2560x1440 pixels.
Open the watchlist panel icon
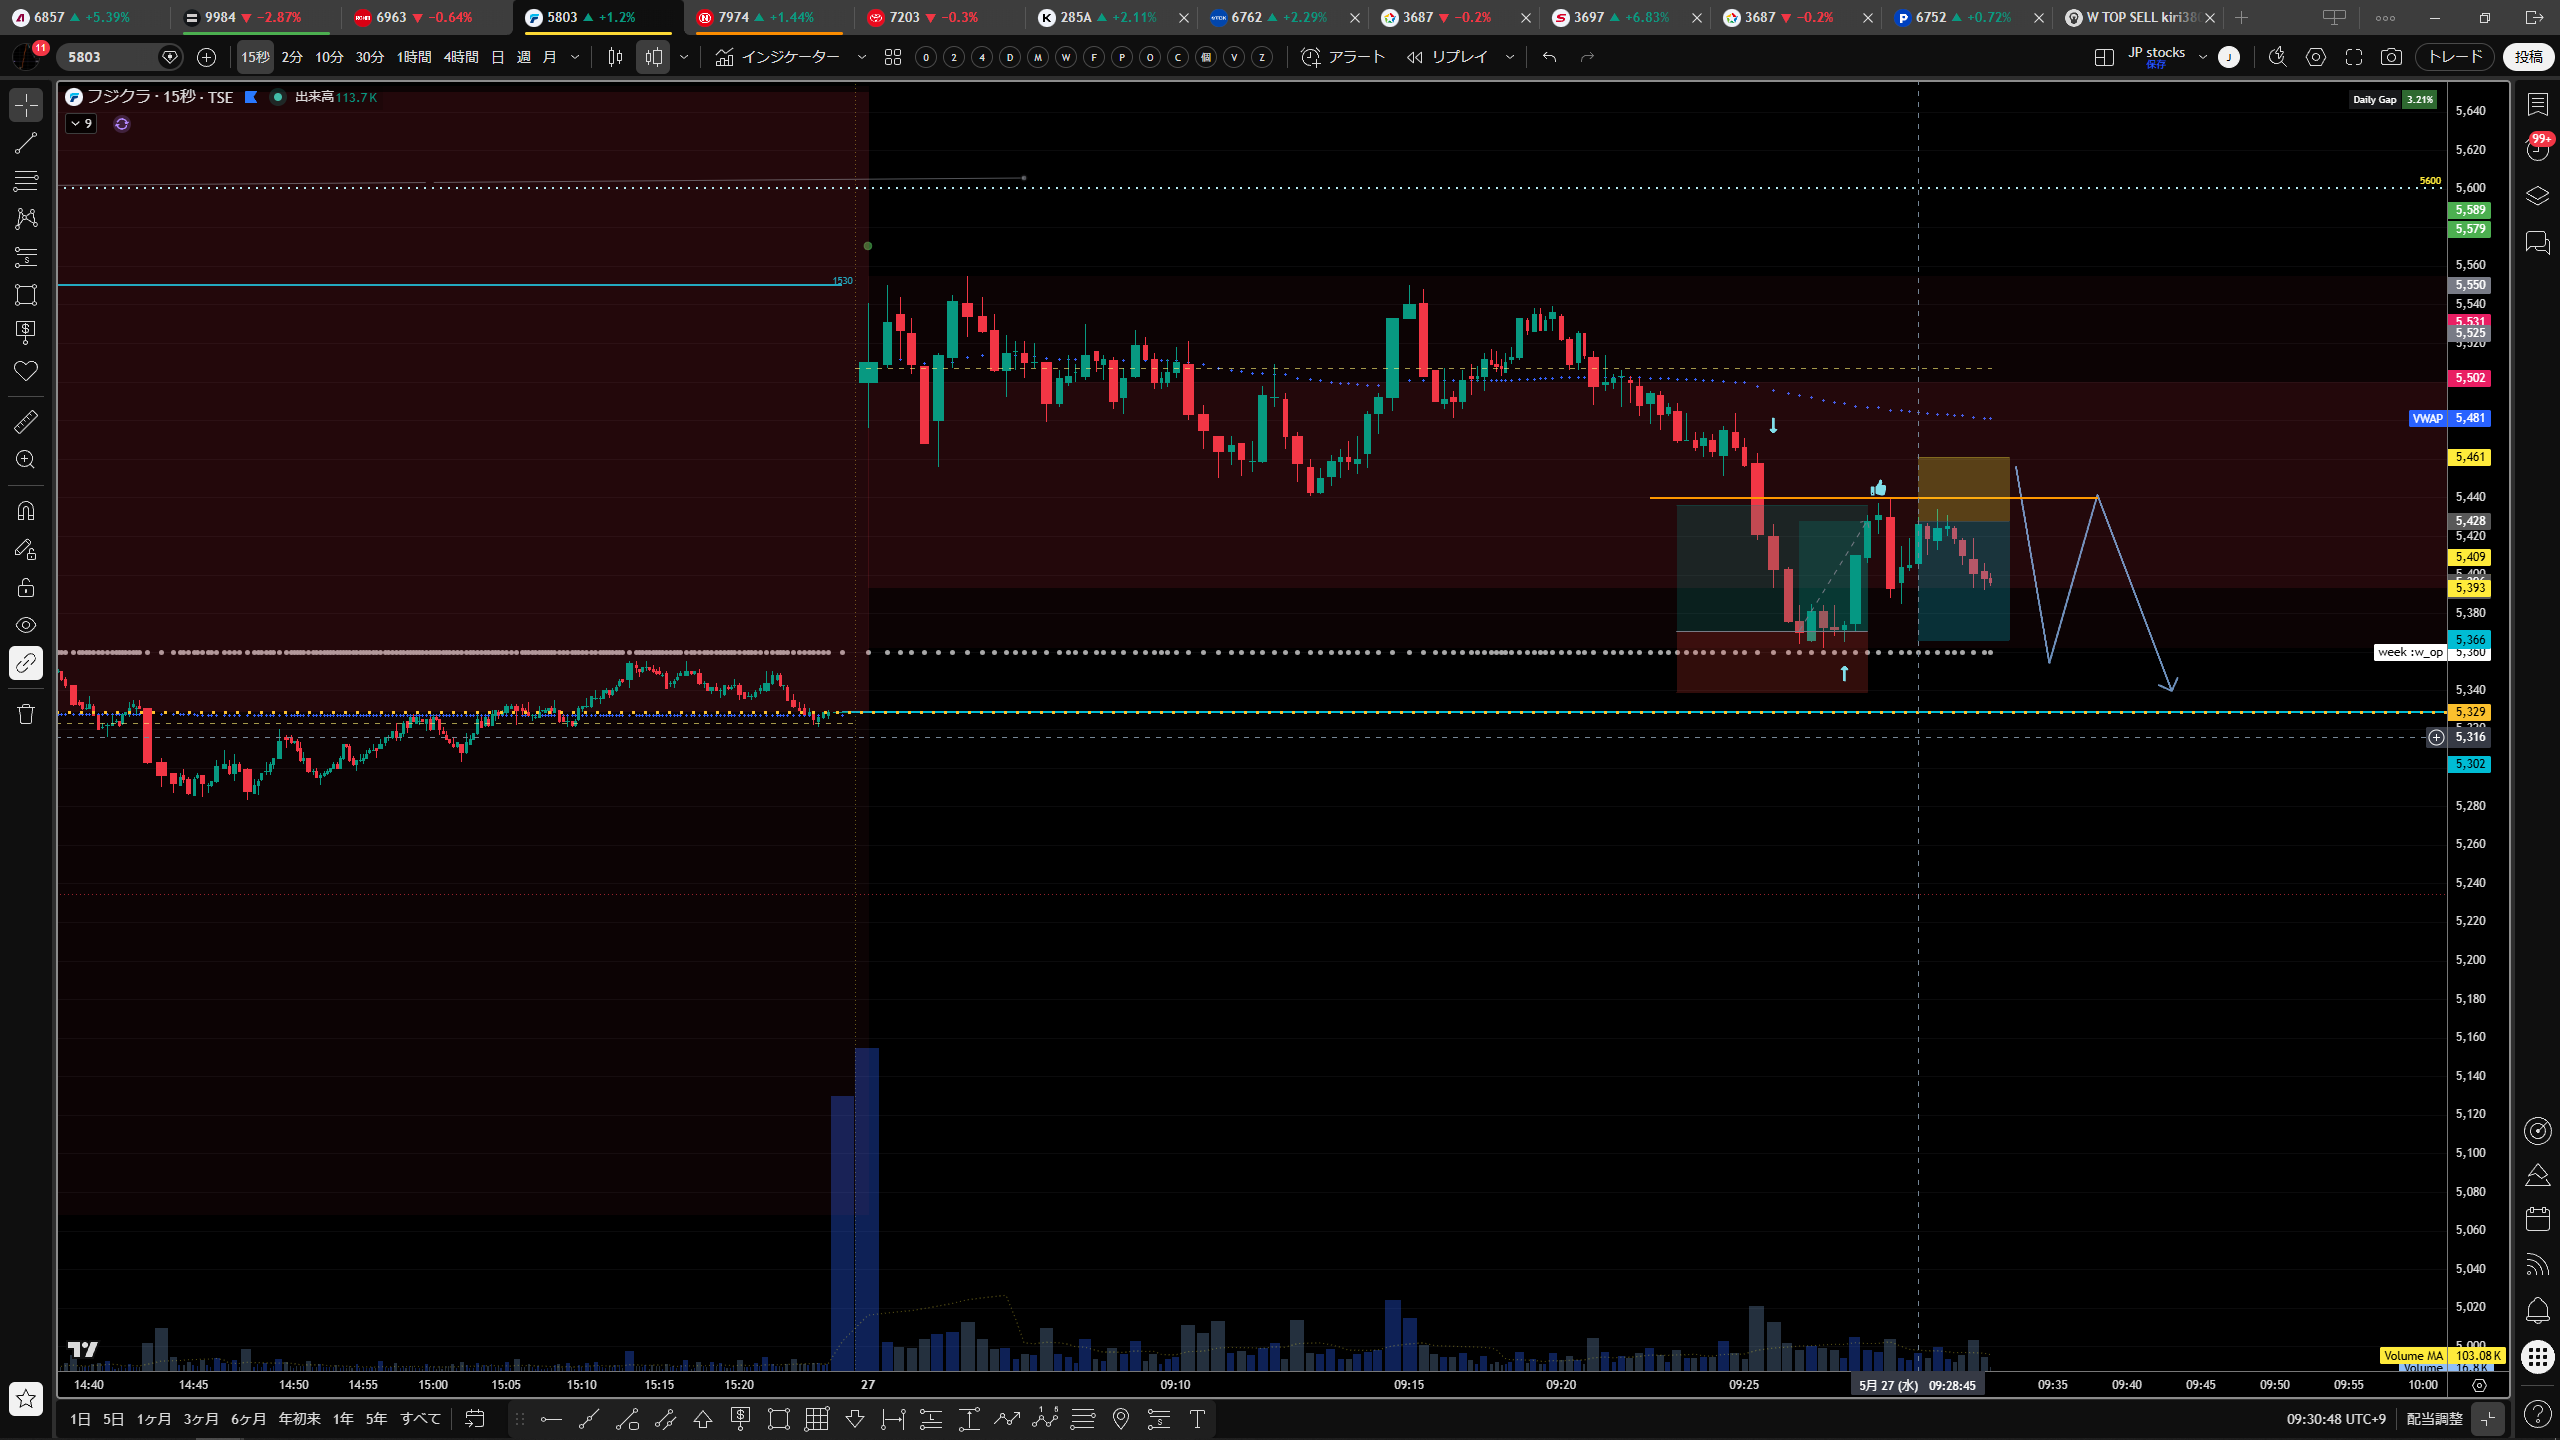tap(2538, 104)
